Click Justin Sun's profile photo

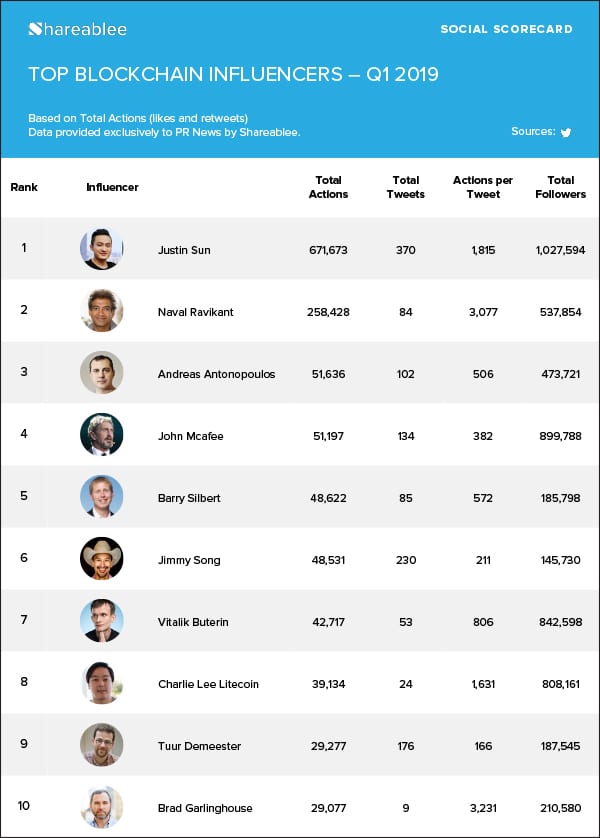[102, 248]
